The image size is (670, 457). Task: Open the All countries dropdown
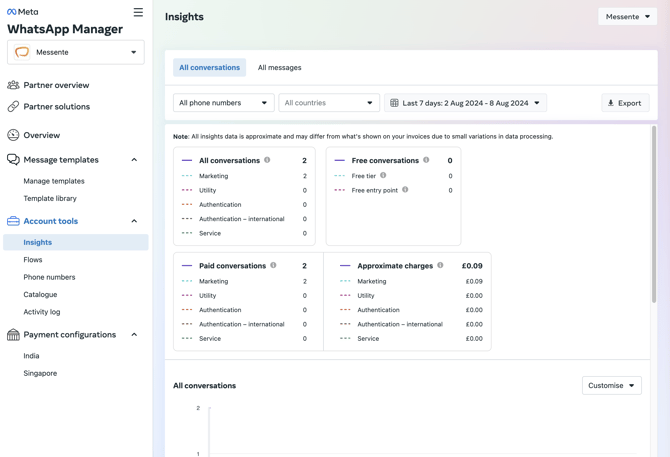328,103
